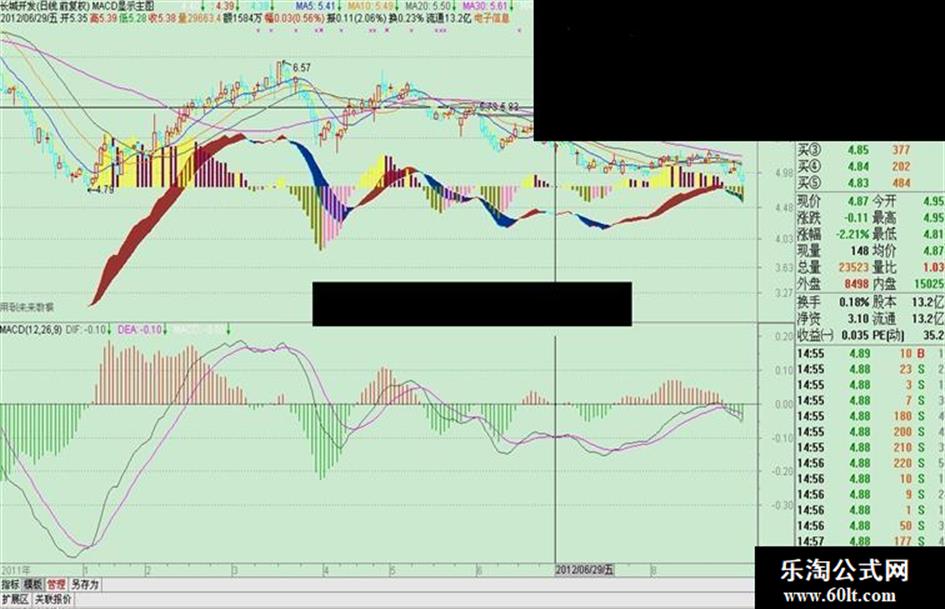This screenshot has width=945, height=609.
Task: Click the 涨跌 value -0.11
Action: [x=856, y=218]
